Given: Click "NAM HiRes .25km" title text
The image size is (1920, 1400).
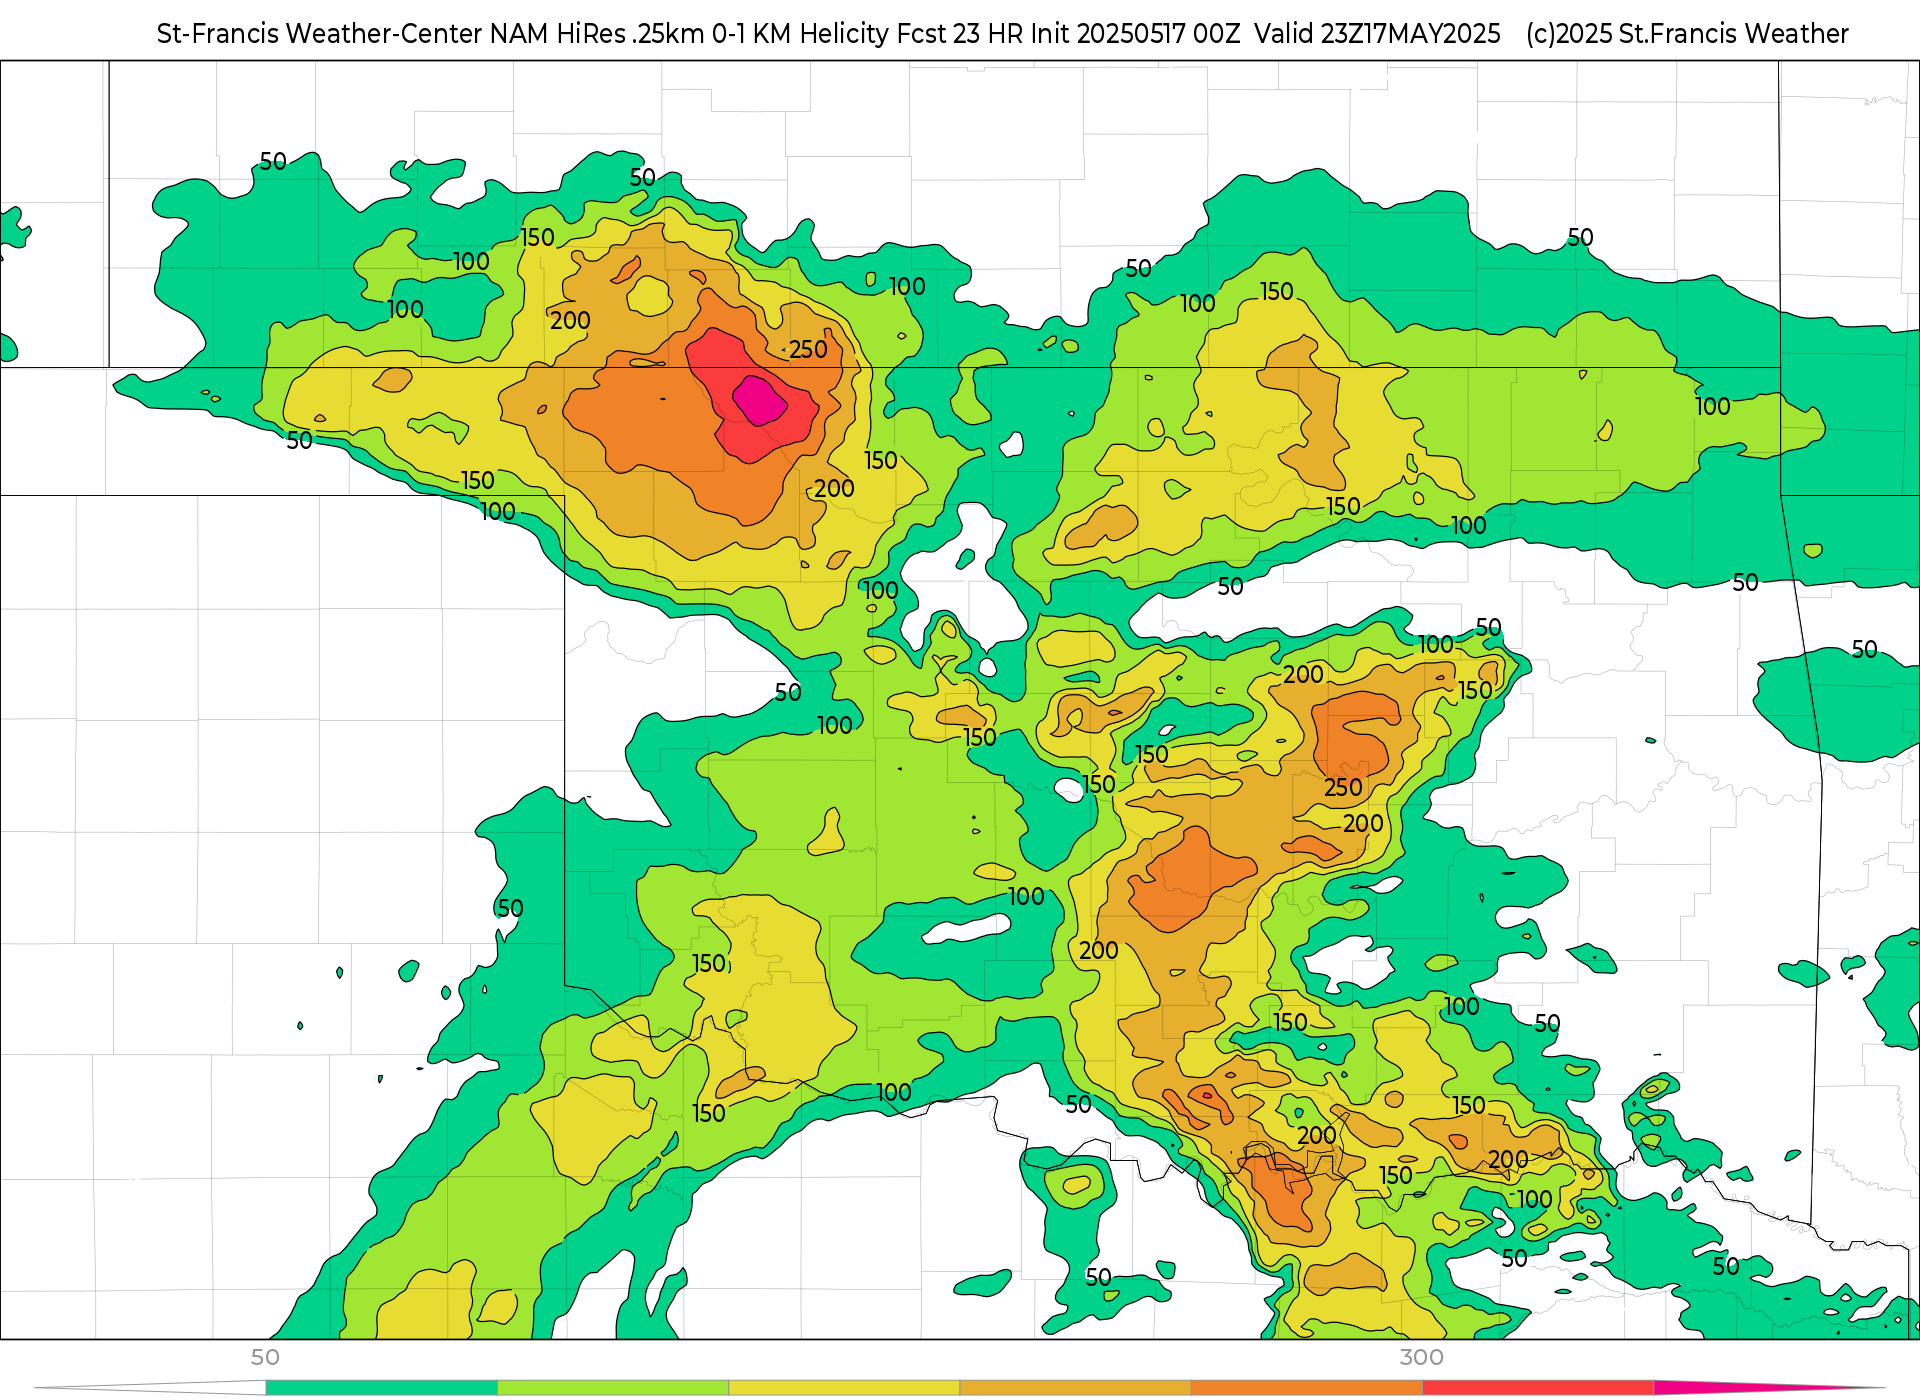Looking at the screenshot, I should point(597,34).
